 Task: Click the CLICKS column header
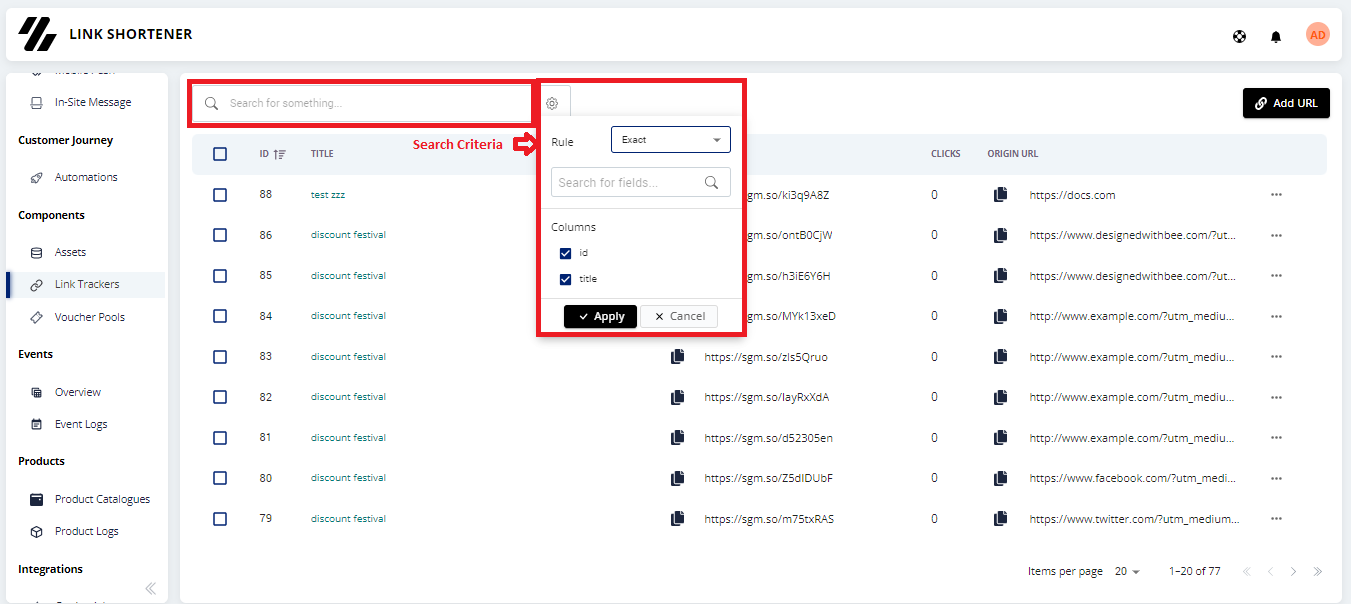(x=945, y=154)
